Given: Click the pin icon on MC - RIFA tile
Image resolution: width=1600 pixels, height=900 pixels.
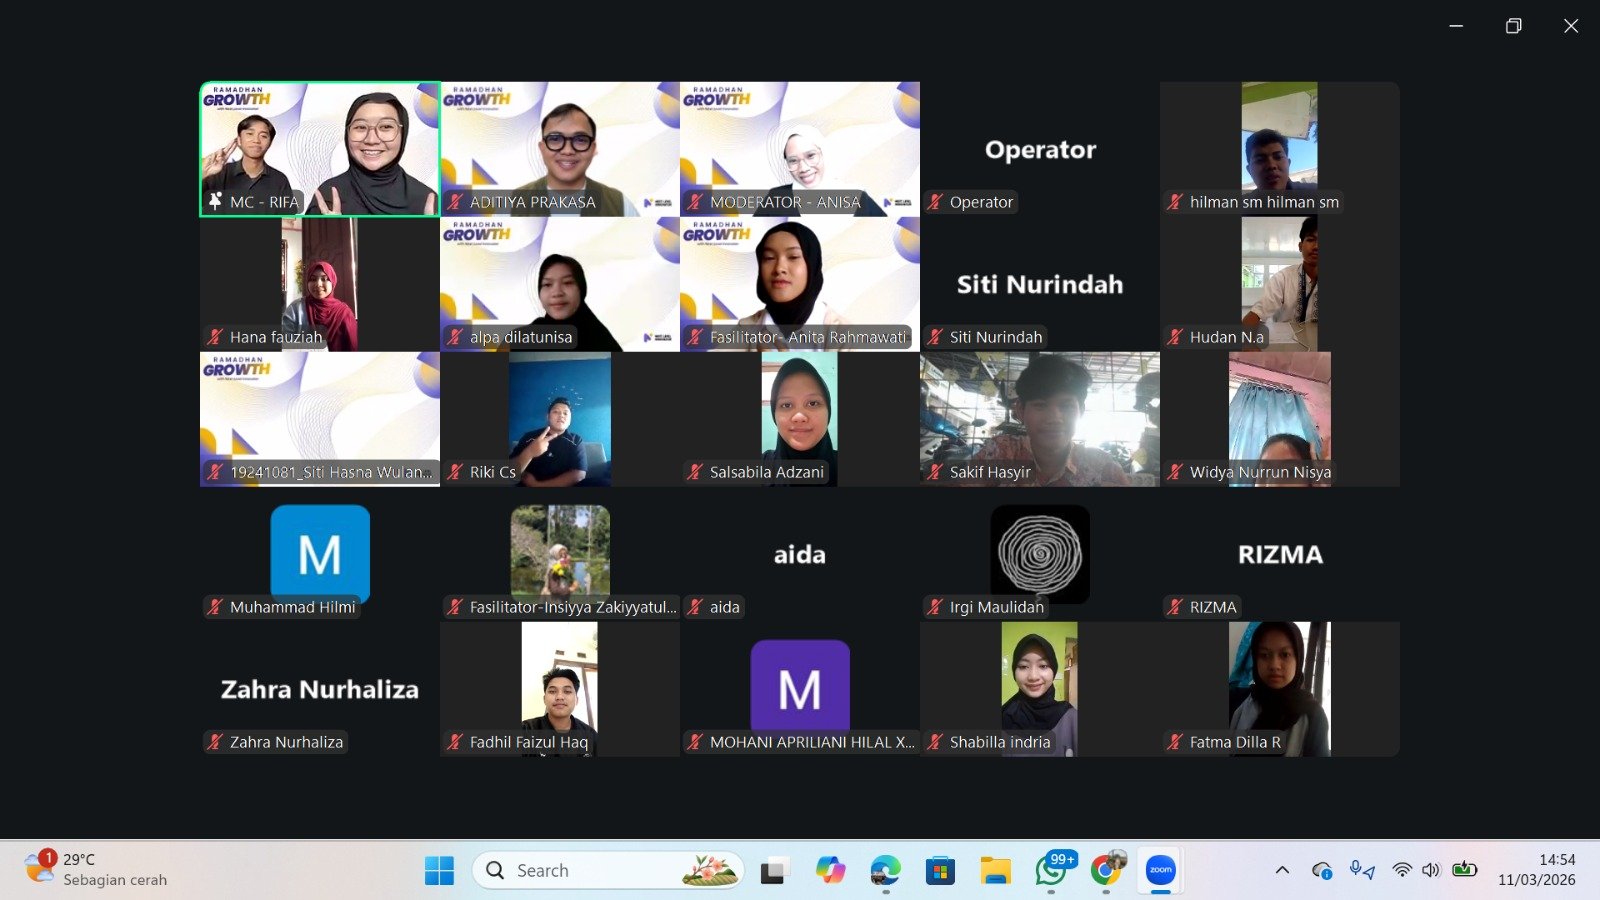Looking at the screenshot, I should coord(215,202).
